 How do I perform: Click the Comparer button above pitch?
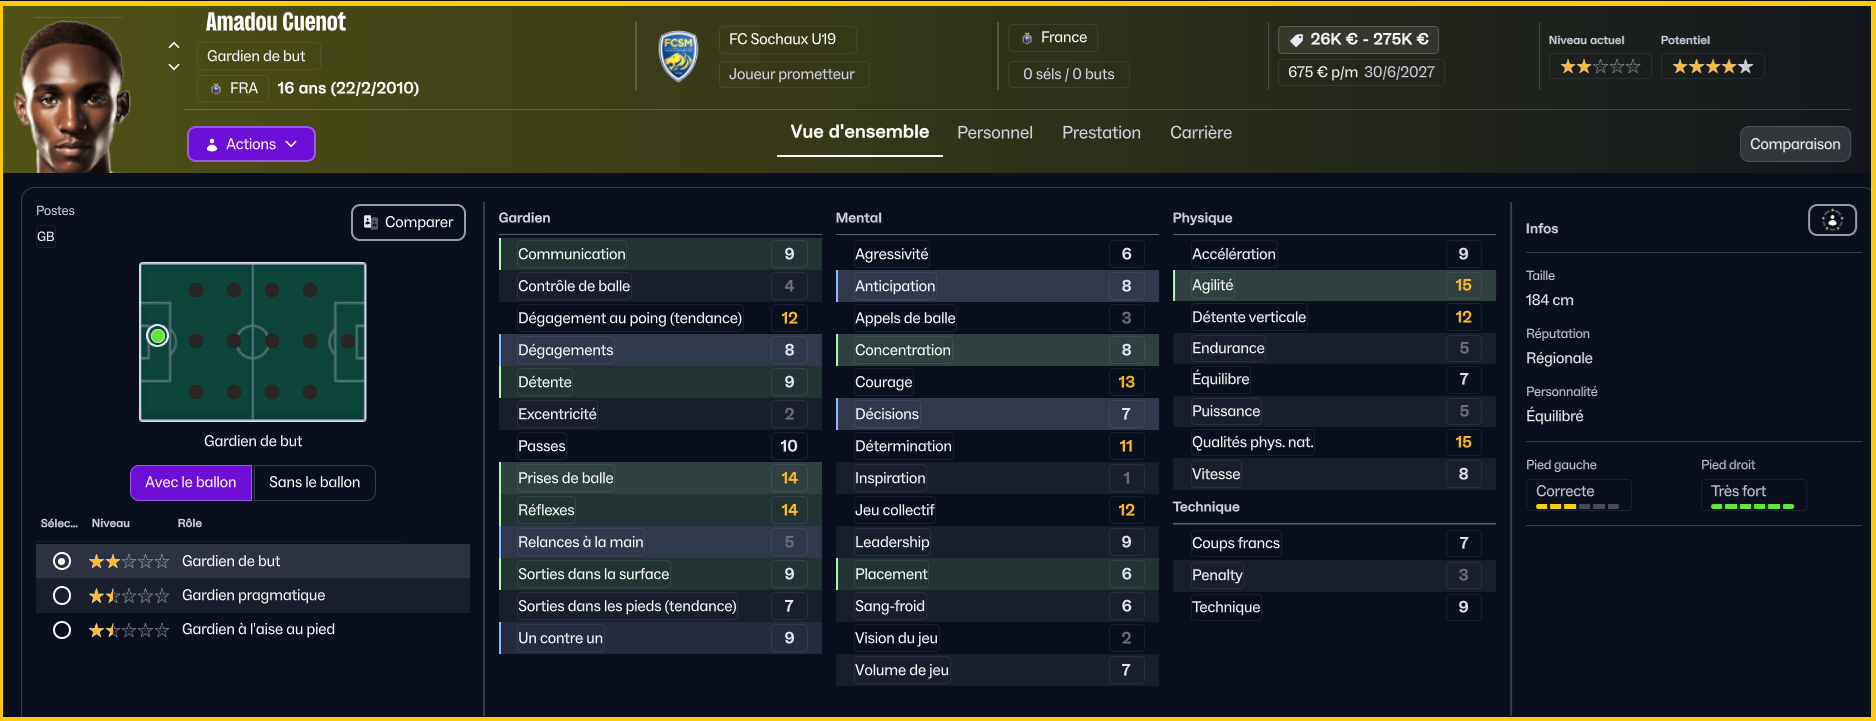(408, 222)
